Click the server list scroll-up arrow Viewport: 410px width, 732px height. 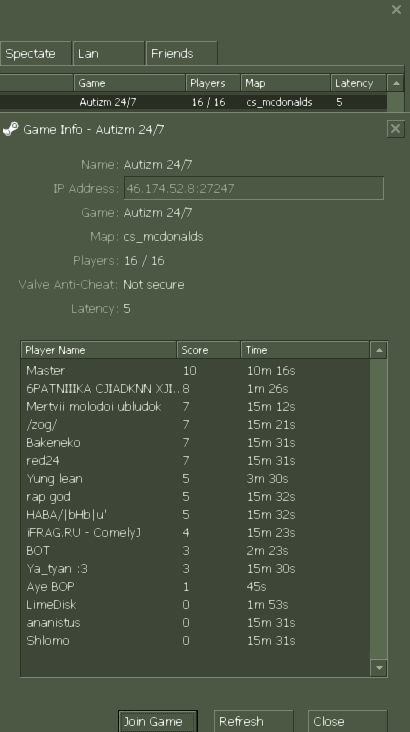[x=396, y=83]
